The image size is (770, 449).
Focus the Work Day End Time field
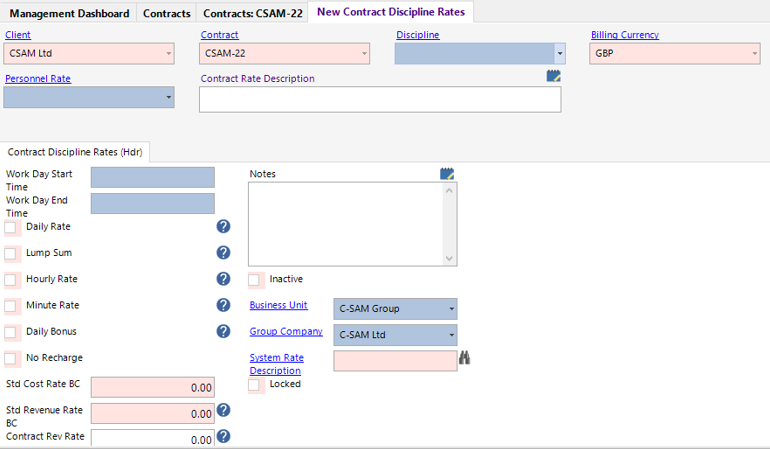coord(153,203)
